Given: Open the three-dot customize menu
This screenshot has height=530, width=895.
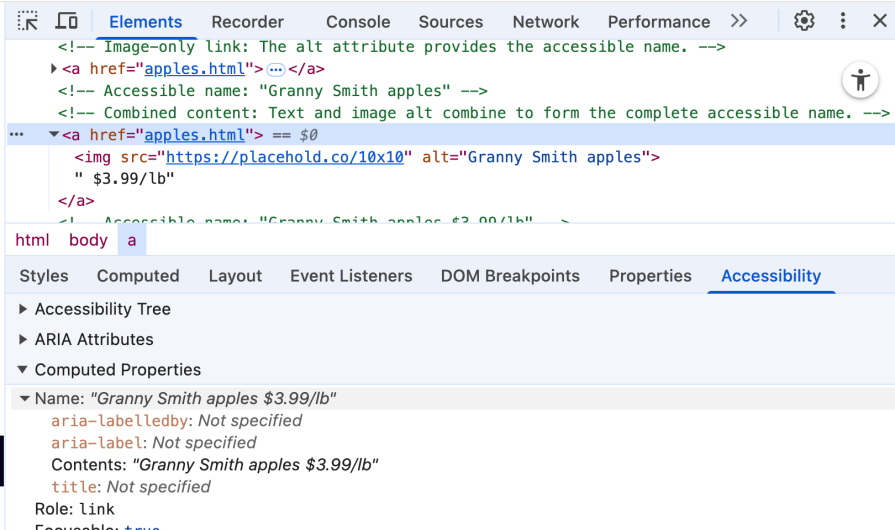Looking at the screenshot, I should 842,21.
